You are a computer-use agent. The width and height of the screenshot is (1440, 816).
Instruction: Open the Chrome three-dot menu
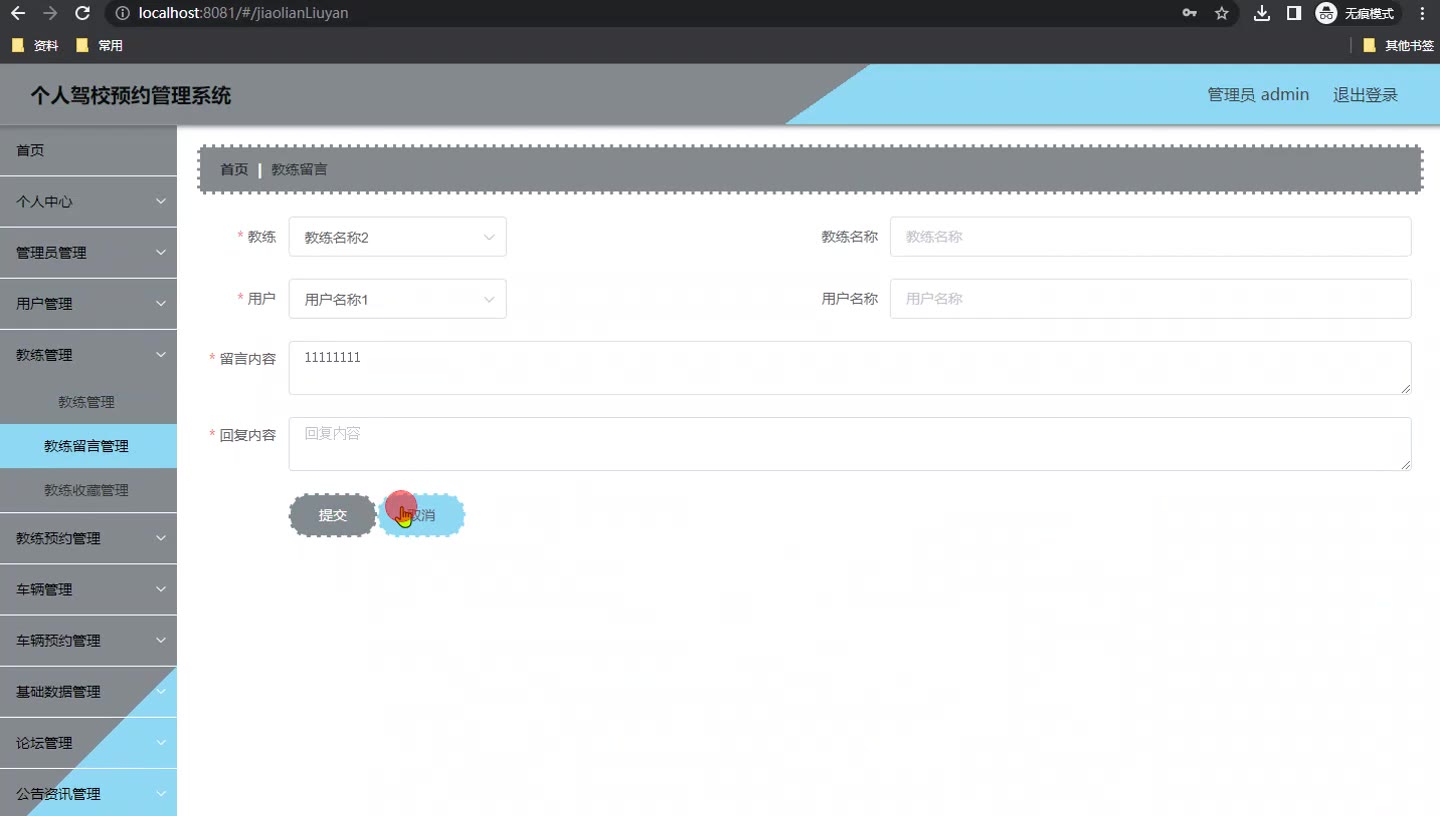(1422, 14)
